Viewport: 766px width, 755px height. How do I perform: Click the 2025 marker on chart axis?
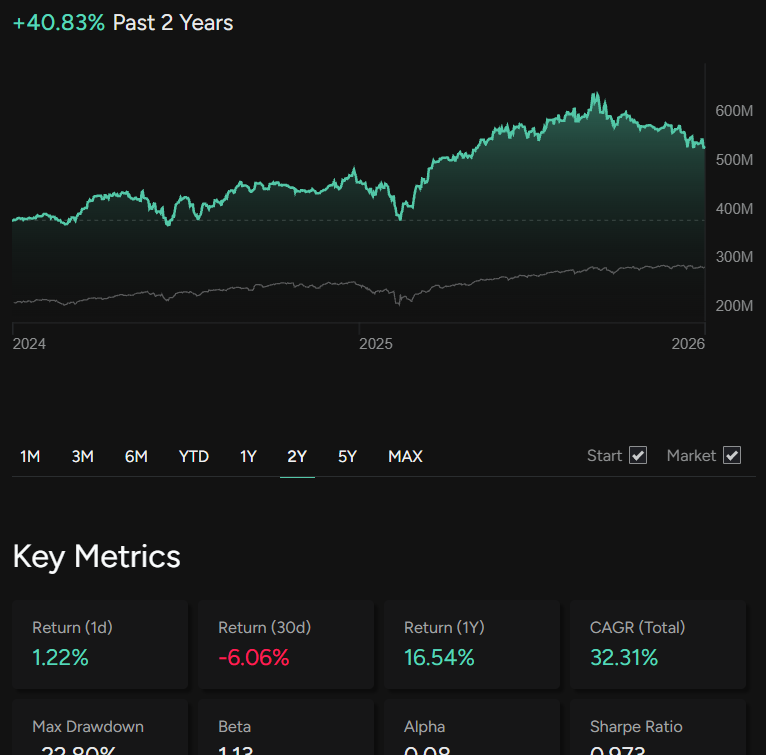[x=376, y=344]
